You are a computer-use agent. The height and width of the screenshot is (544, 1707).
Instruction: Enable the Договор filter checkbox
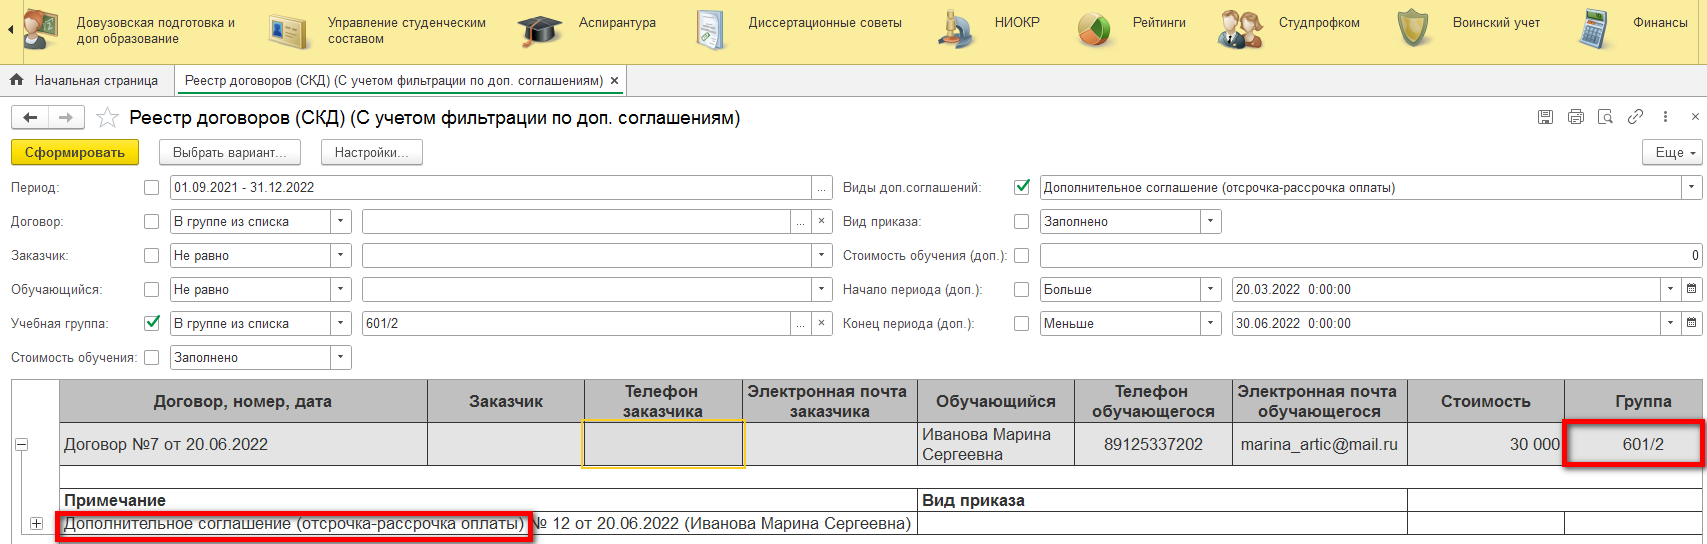pos(152,221)
